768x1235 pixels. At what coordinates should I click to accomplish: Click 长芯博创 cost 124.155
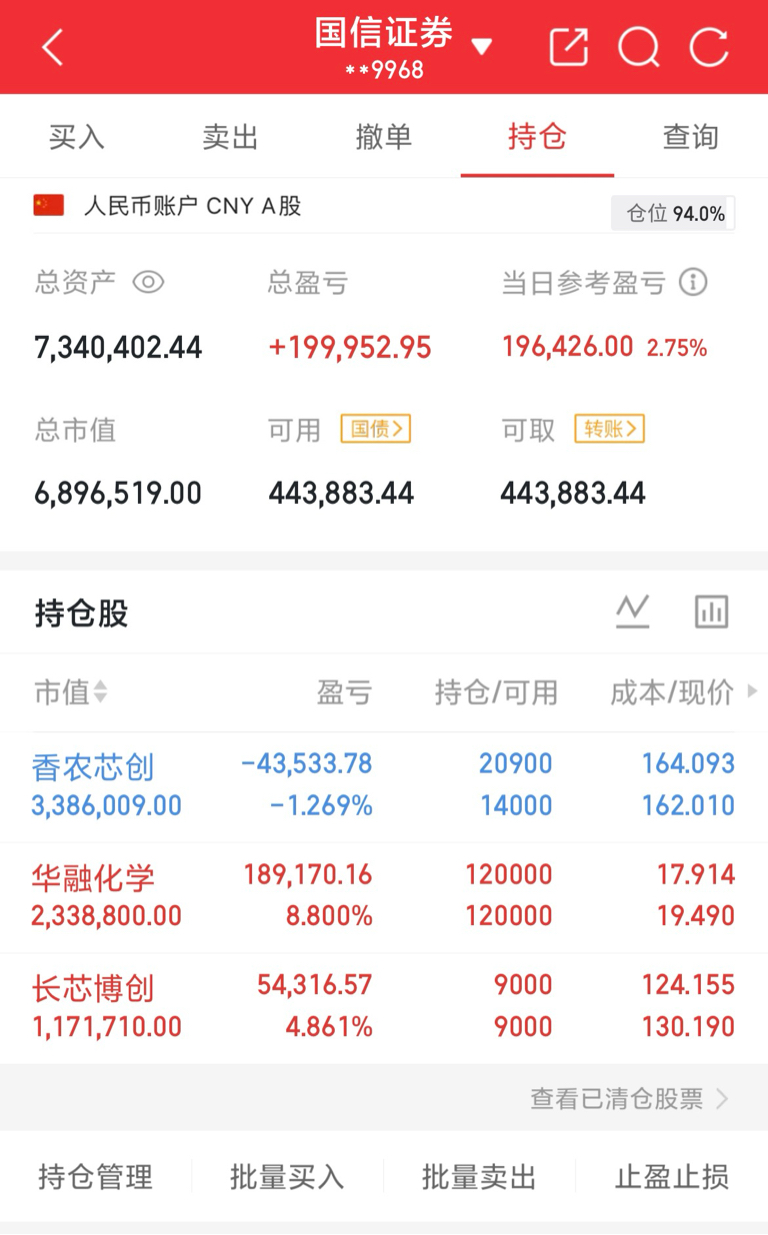tap(688, 985)
